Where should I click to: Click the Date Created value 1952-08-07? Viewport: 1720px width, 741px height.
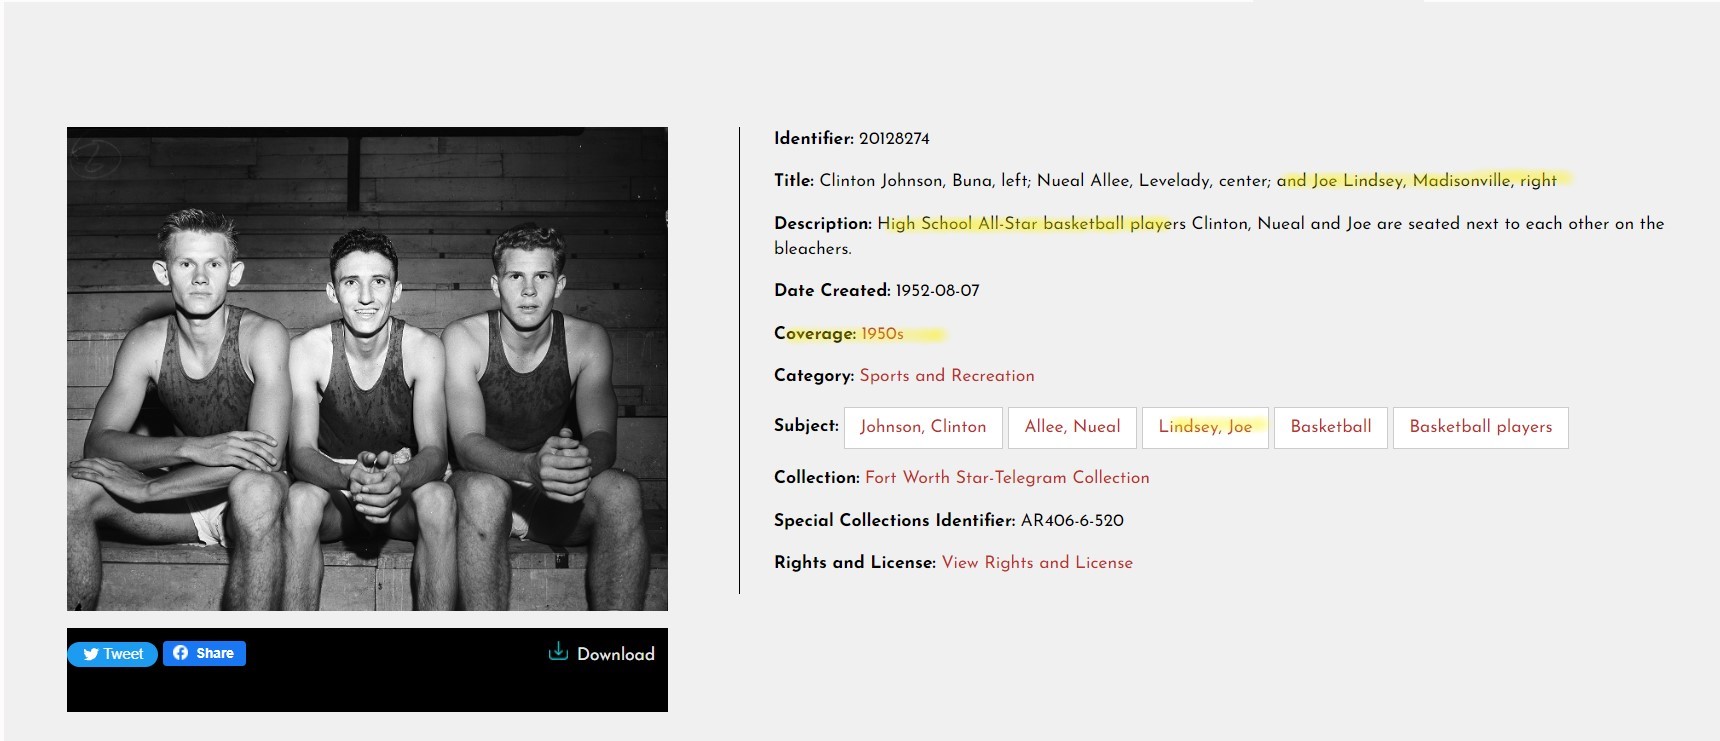(x=937, y=290)
